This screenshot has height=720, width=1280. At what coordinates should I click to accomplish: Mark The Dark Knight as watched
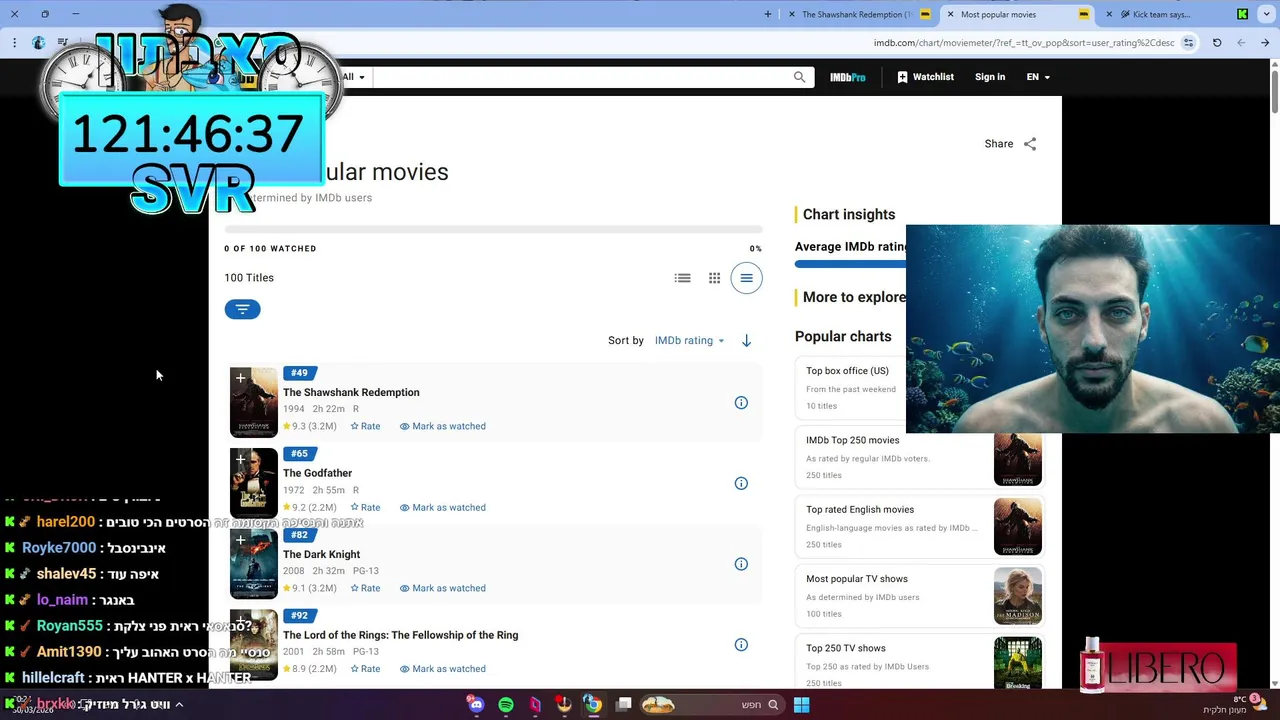pos(443,588)
